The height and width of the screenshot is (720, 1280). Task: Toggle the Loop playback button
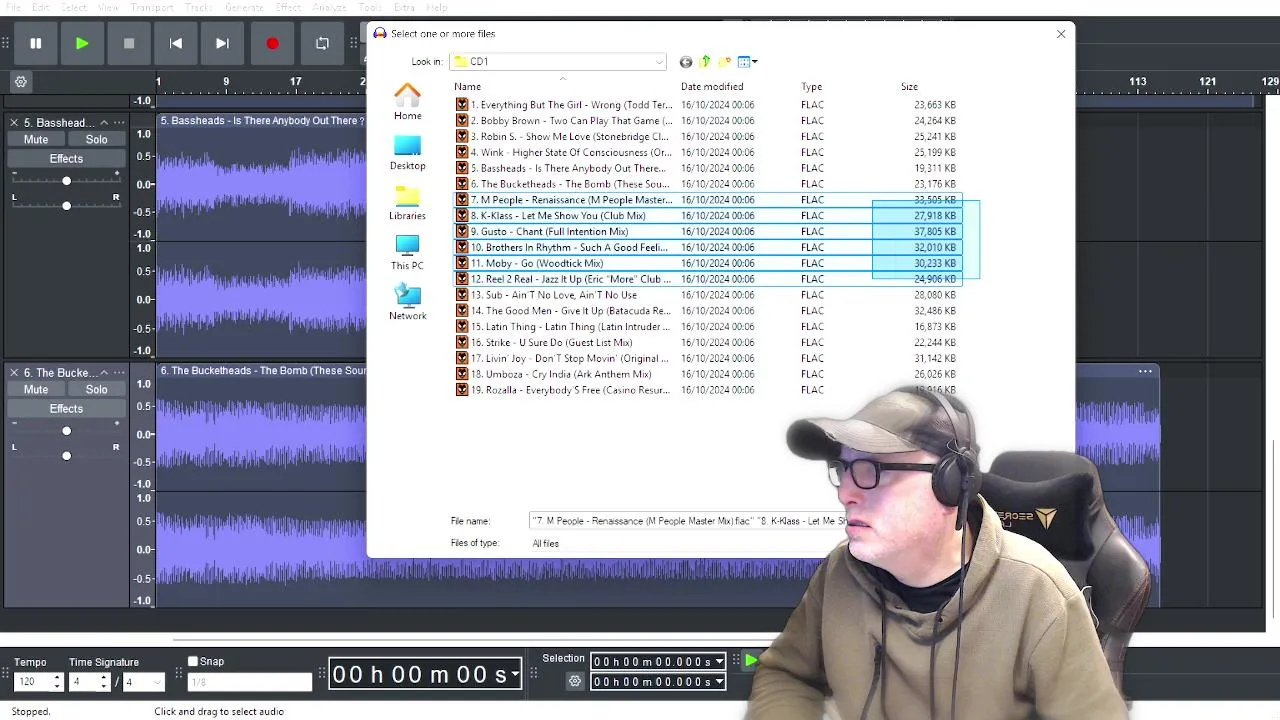pos(322,43)
